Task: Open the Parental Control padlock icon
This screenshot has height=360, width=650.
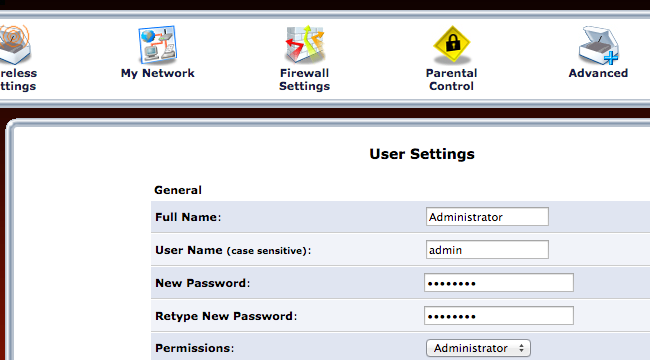Action: (x=451, y=45)
